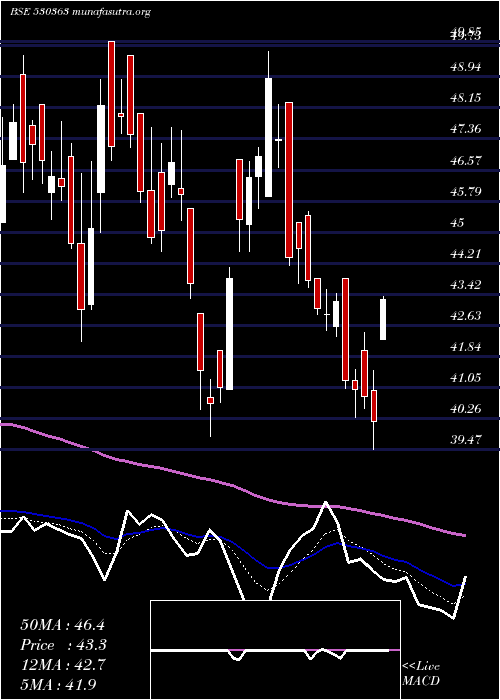Select the 12MA : 42.7 readout
The height and width of the screenshot is (700, 500).
(62, 665)
